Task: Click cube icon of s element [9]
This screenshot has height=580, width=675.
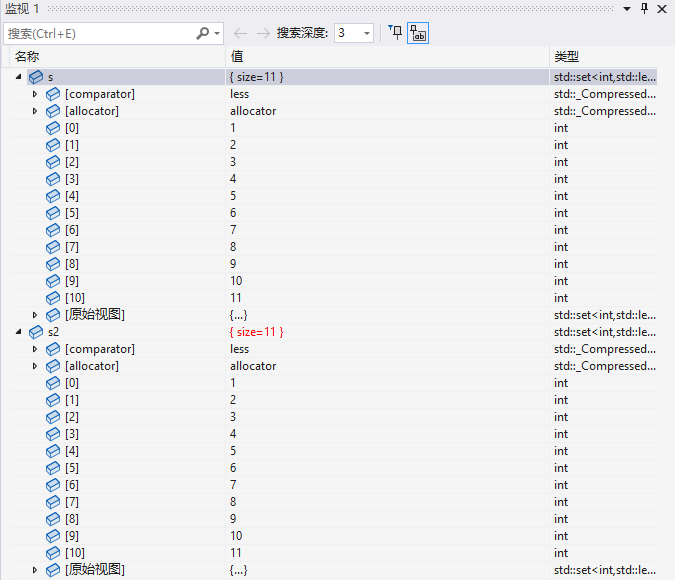Action: click(x=53, y=281)
